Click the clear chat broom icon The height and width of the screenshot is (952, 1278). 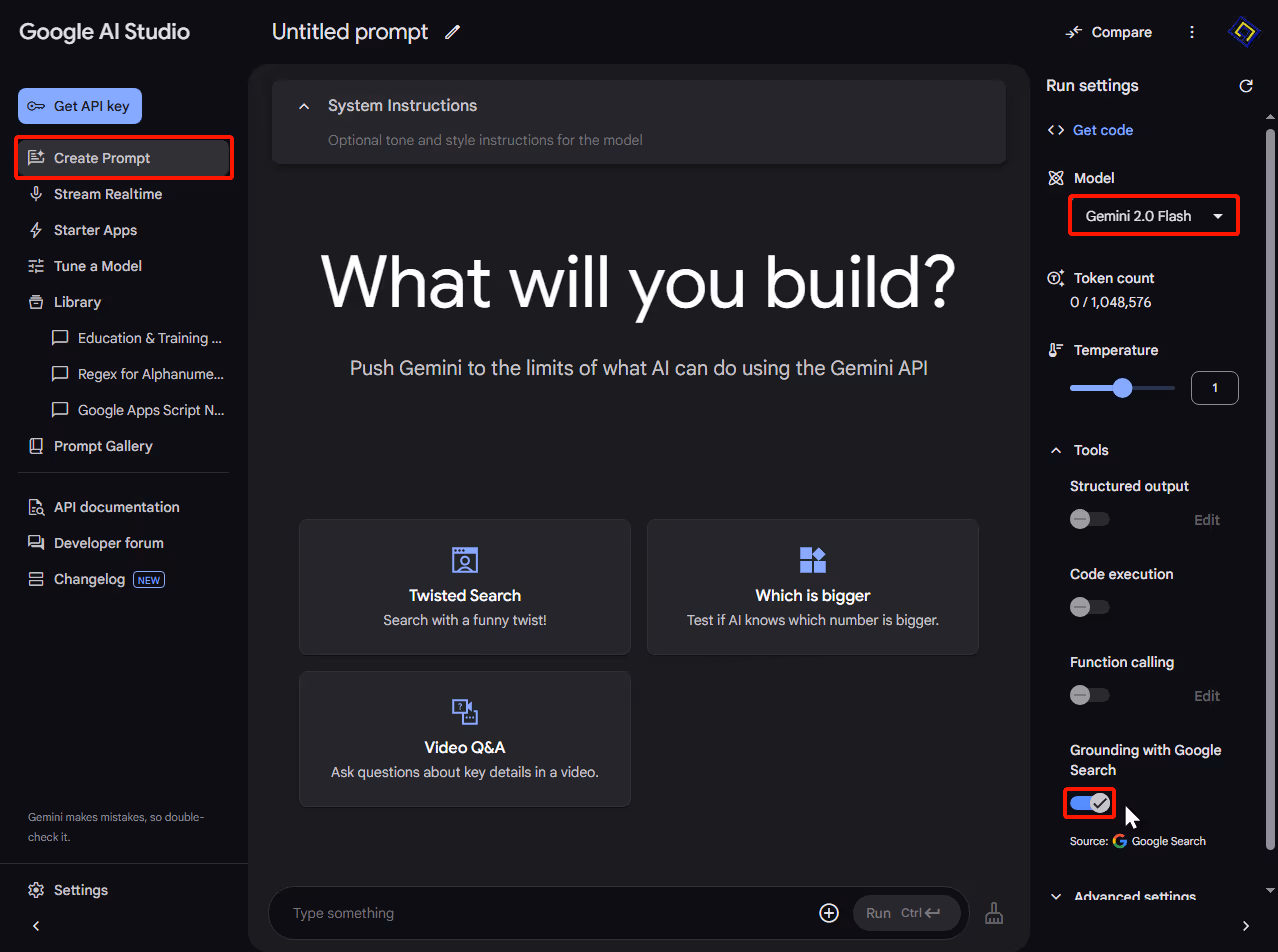pyautogui.click(x=994, y=913)
